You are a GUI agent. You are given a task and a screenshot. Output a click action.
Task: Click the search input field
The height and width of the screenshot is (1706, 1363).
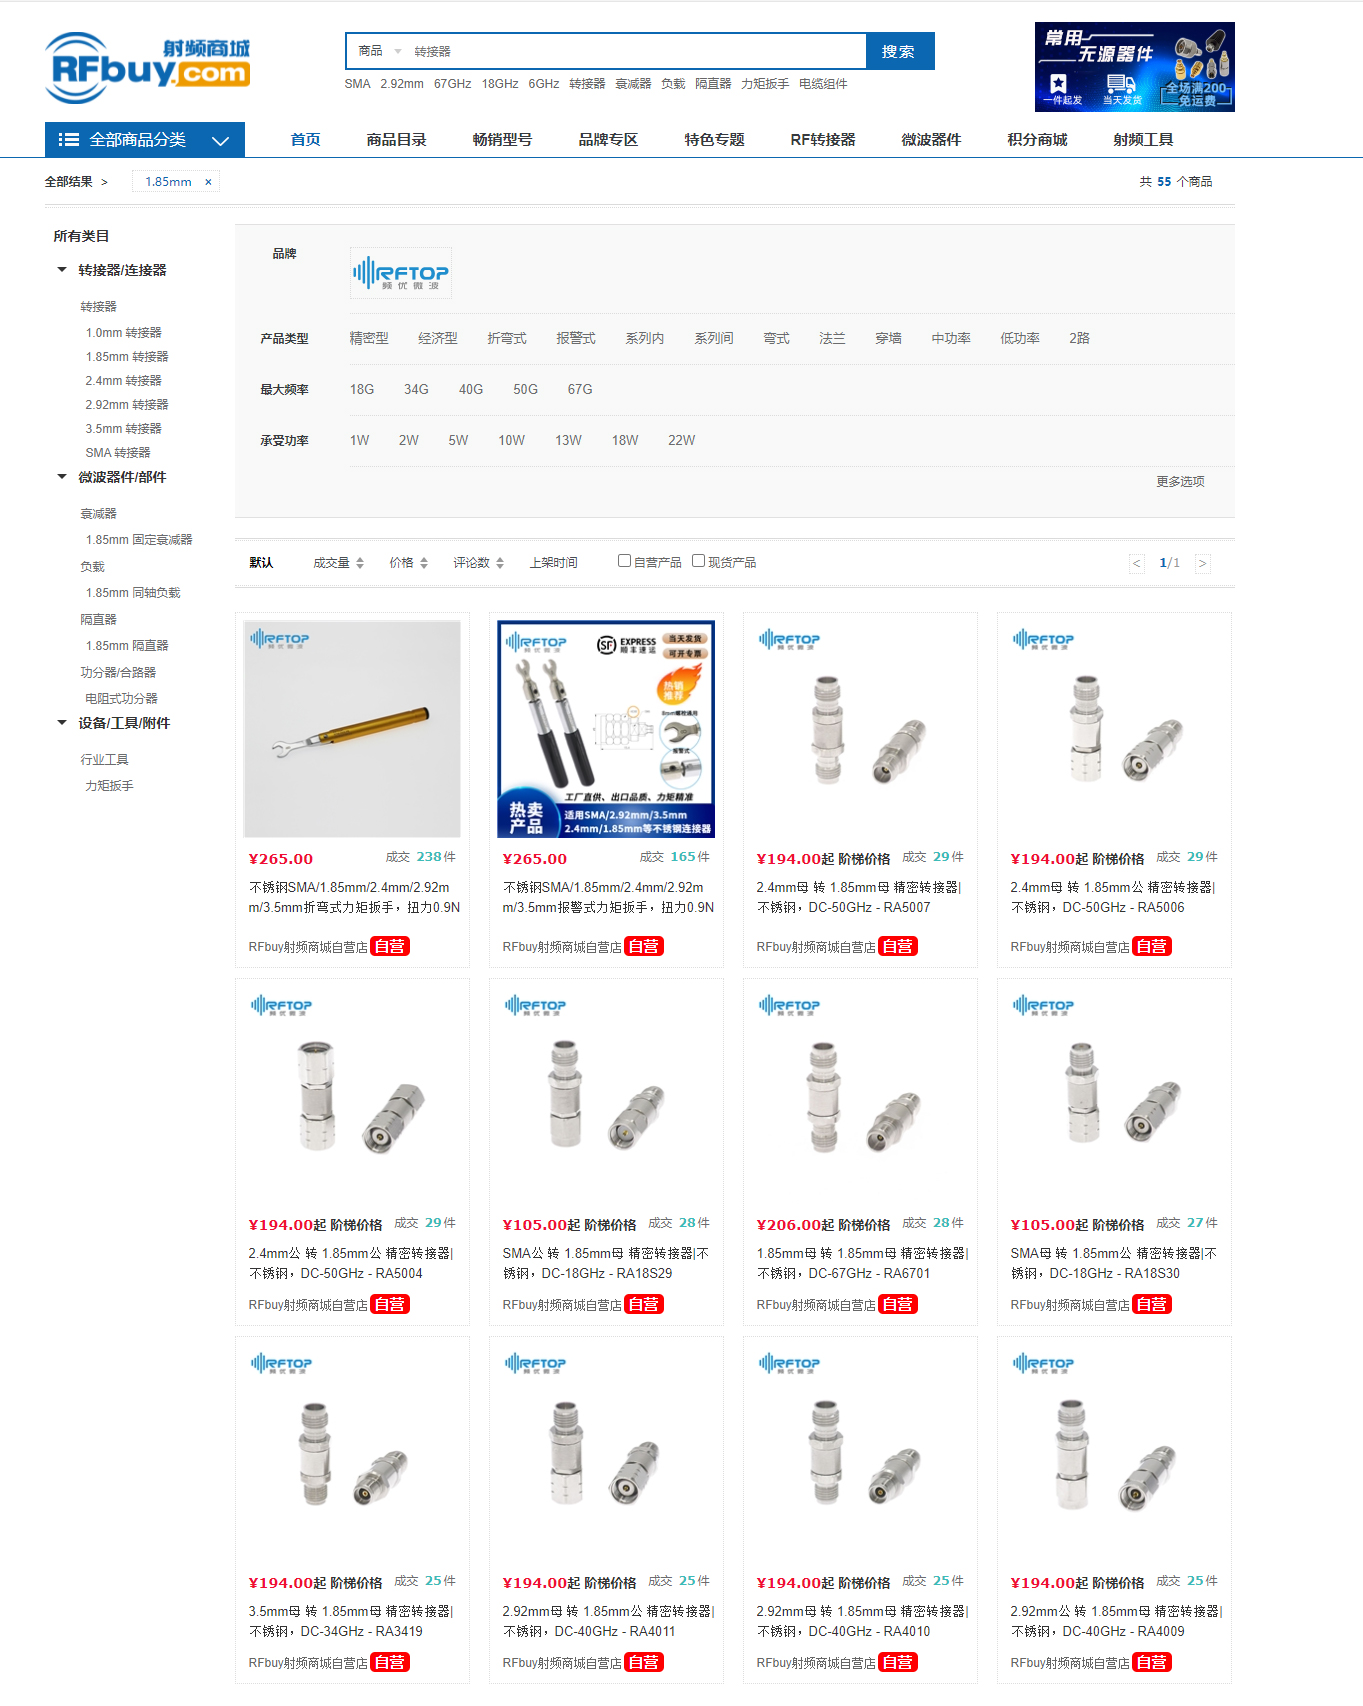[636, 51]
